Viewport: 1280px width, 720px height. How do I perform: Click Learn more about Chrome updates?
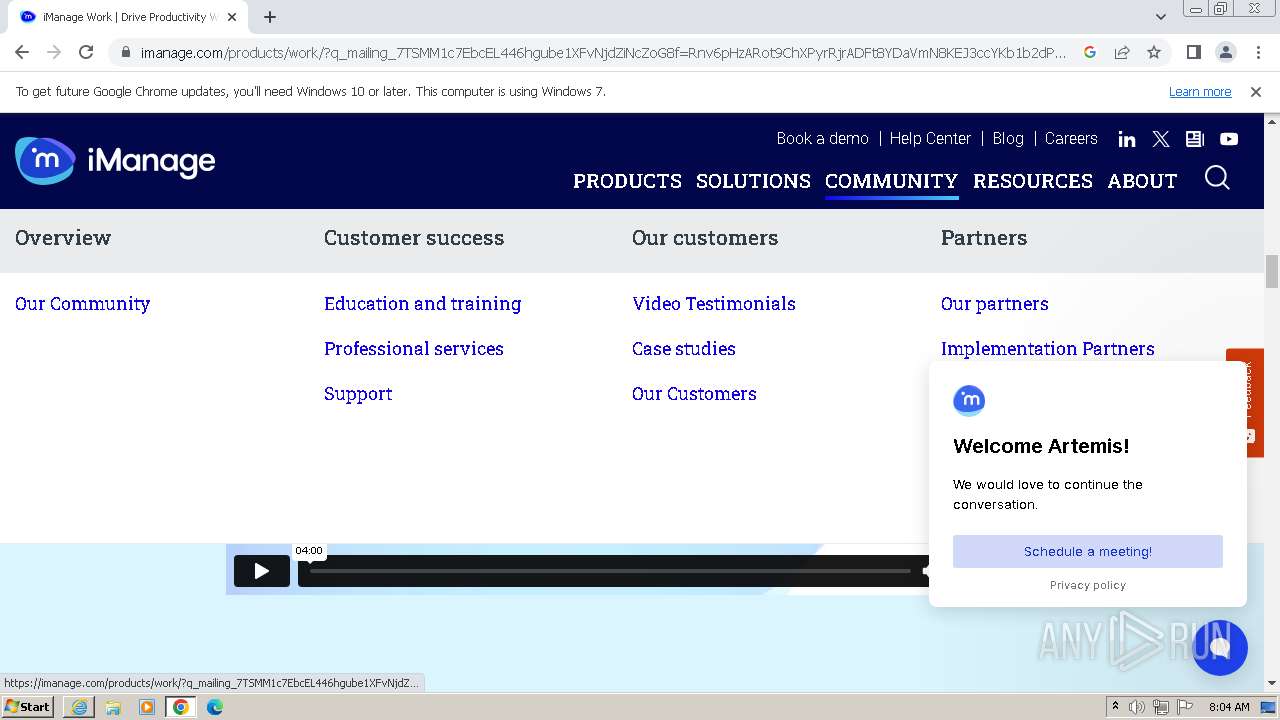[1200, 92]
